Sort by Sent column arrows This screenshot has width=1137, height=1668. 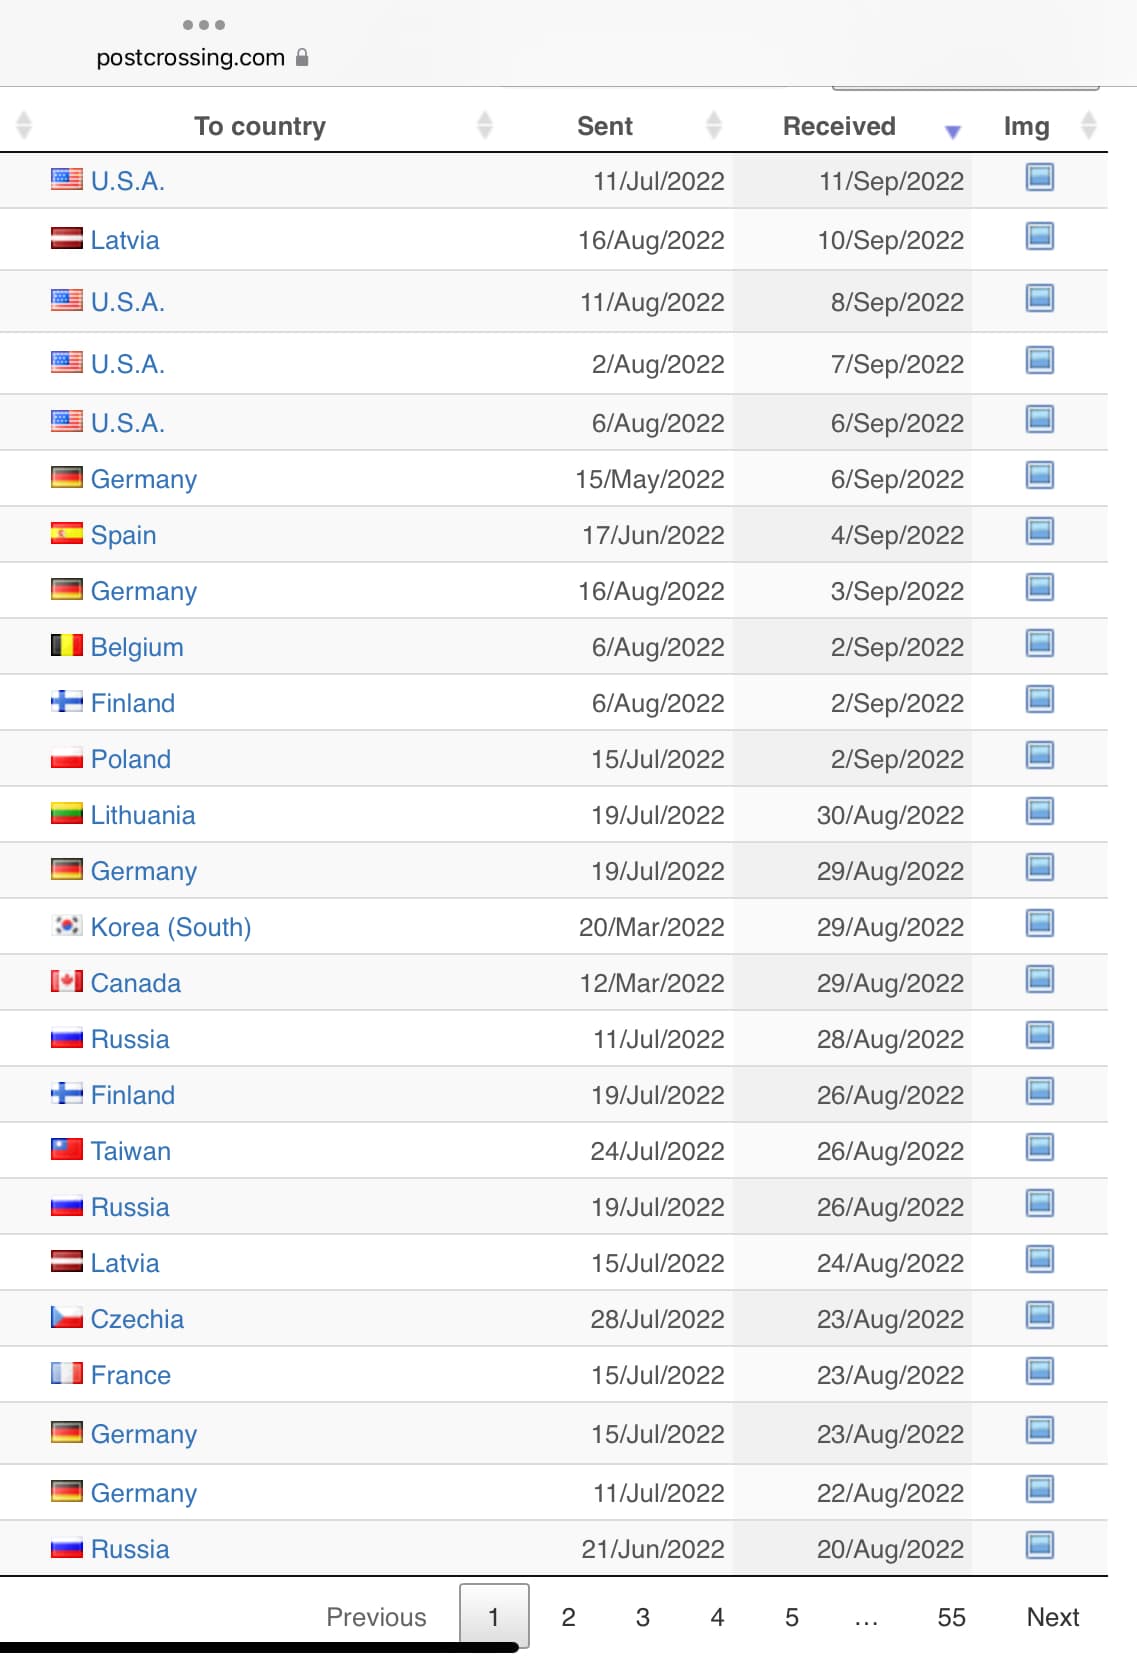click(714, 126)
